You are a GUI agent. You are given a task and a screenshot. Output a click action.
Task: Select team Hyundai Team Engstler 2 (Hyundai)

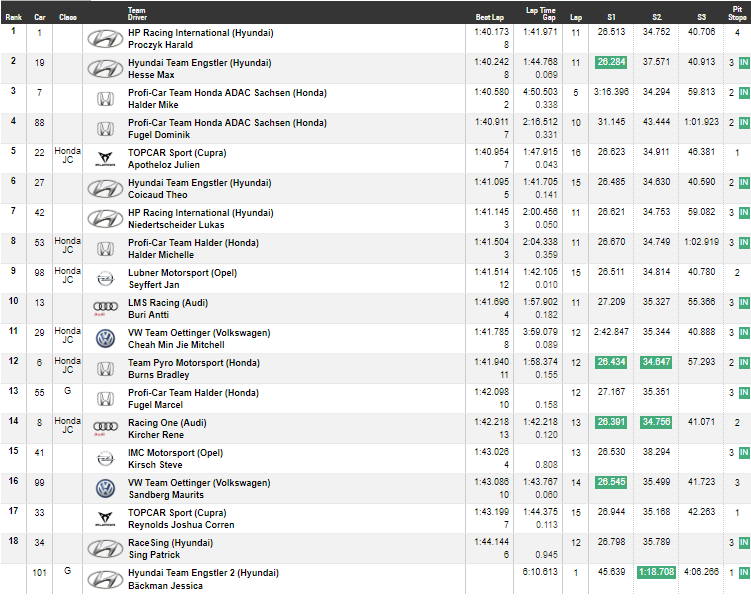[204, 573]
